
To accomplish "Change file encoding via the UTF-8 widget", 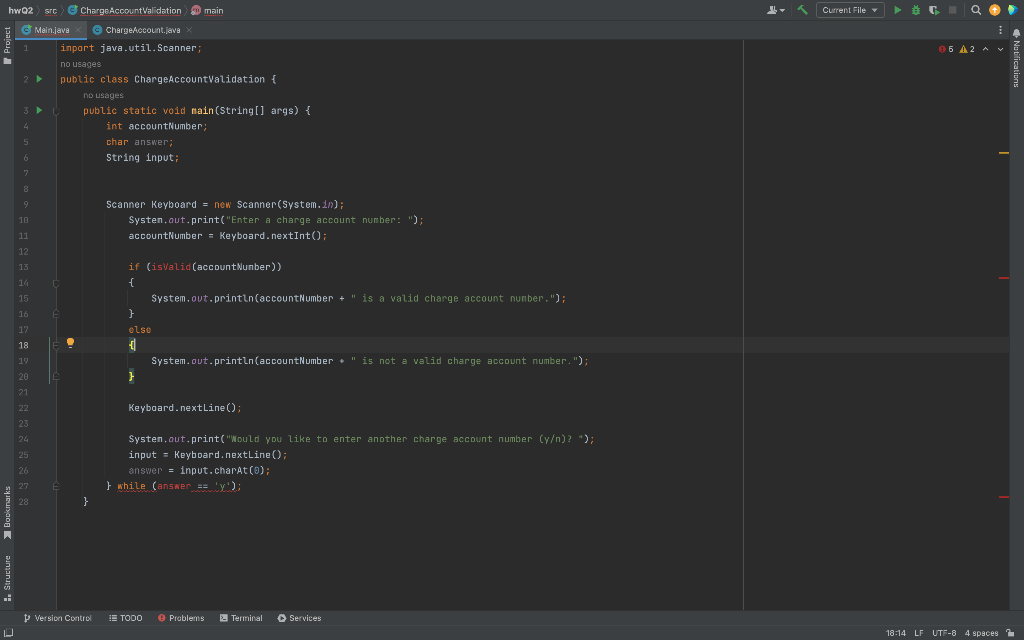I will 944,632.
